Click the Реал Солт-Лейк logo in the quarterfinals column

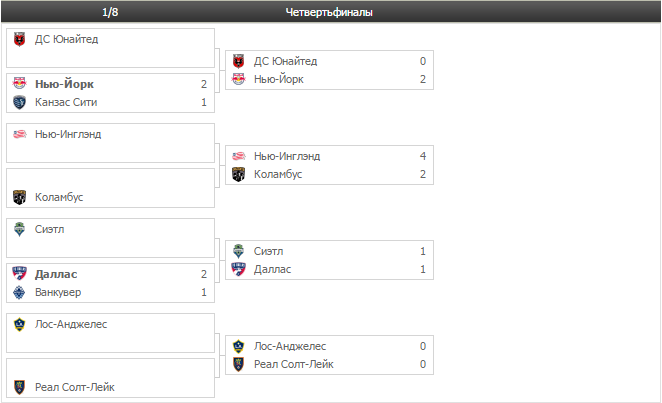[238, 364]
